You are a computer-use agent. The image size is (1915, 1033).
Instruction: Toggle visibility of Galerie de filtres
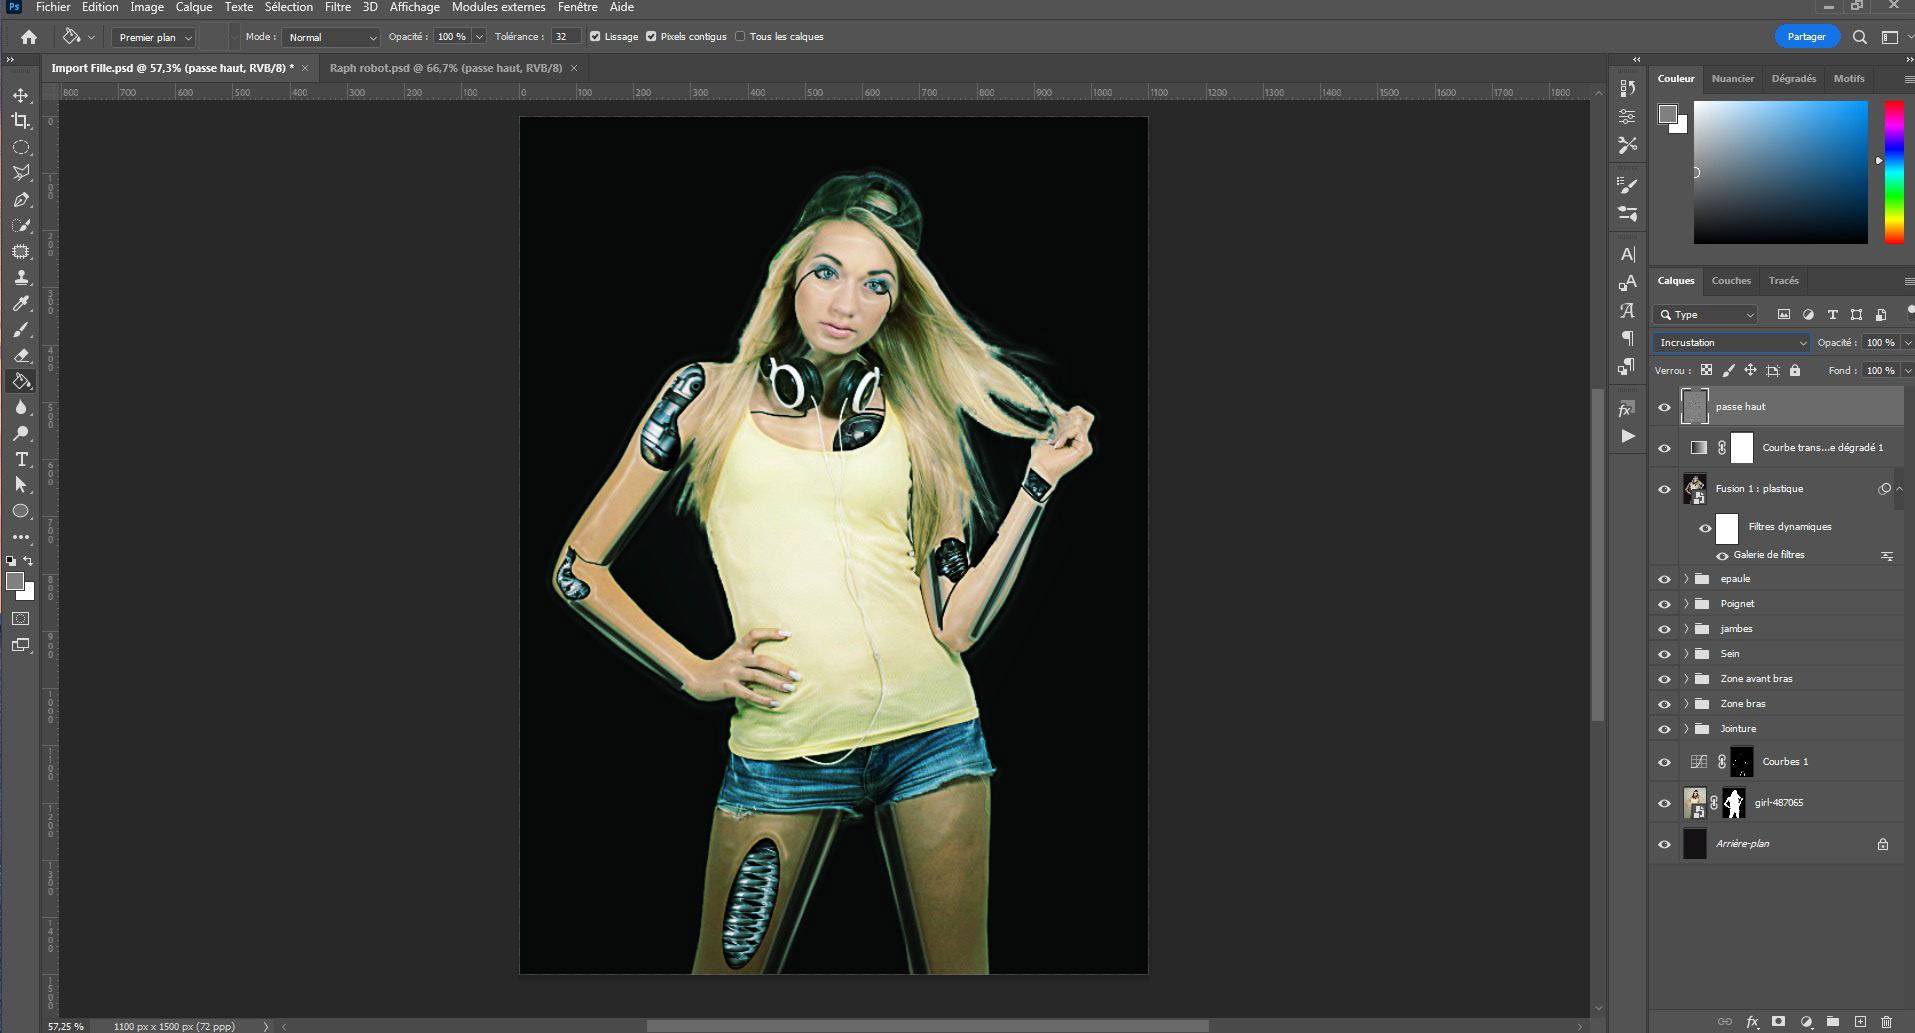pyautogui.click(x=1722, y=556)
